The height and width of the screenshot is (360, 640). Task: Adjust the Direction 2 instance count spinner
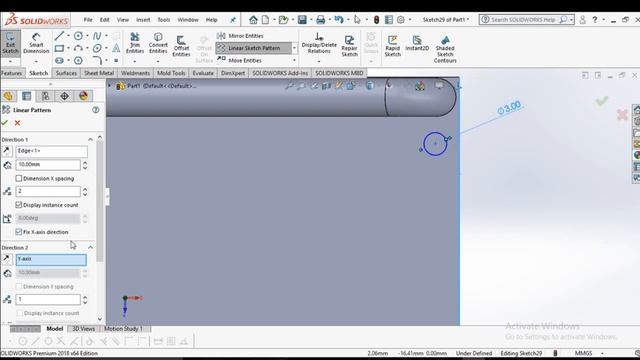click(x=85, y=300)
